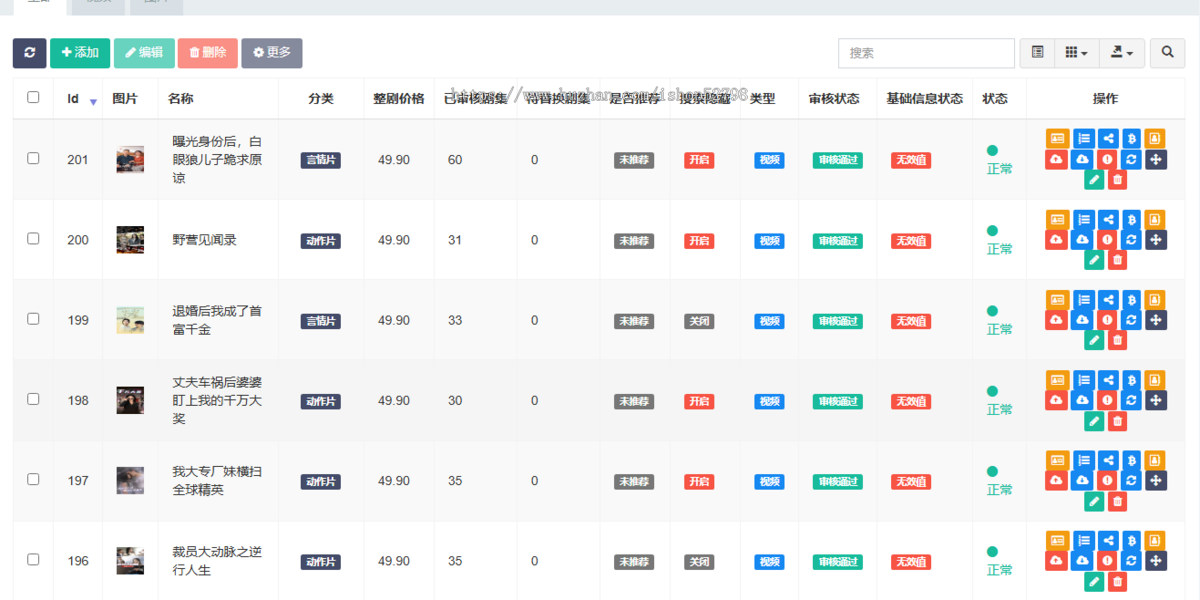The height and width of the screenshot is (600, 1200).
Task: Open the export data dropdown
Action: 1121,53
